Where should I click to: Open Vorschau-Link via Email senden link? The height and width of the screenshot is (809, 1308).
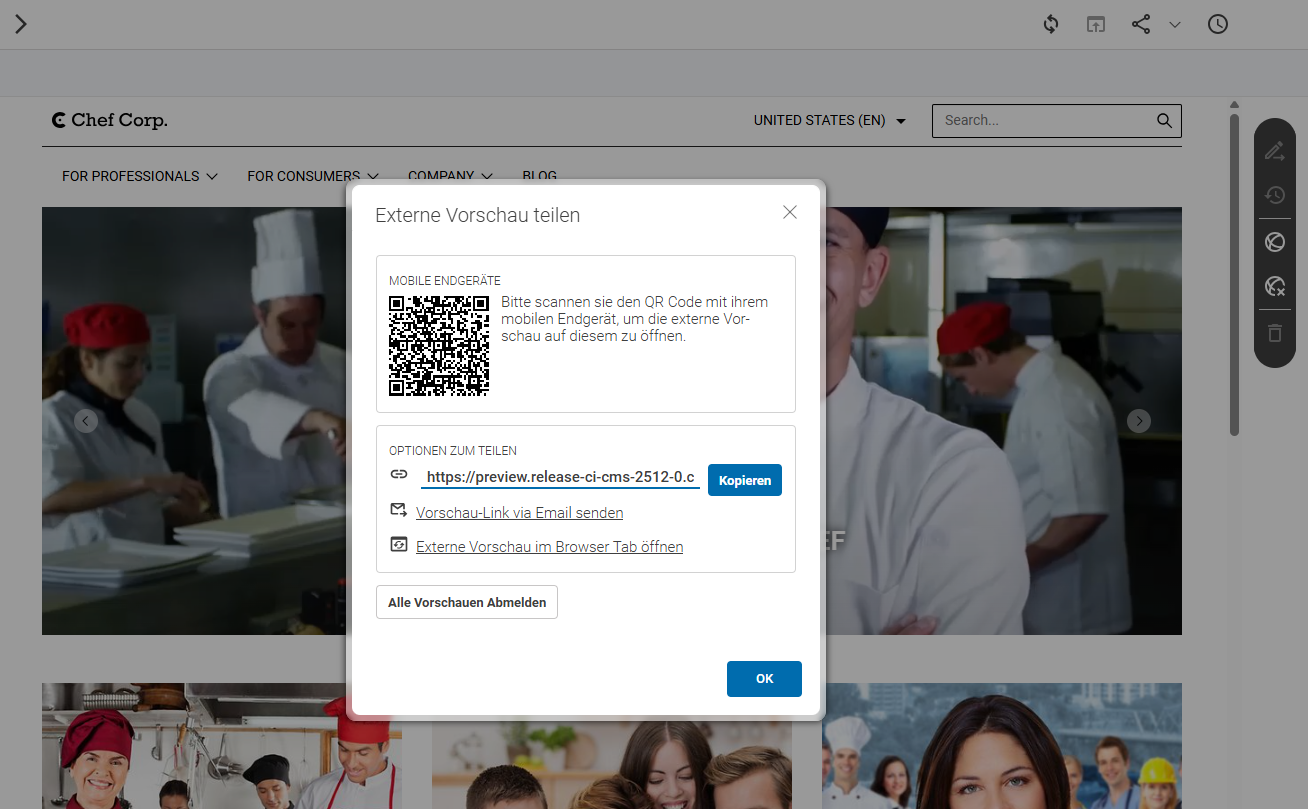coord(519,513)
